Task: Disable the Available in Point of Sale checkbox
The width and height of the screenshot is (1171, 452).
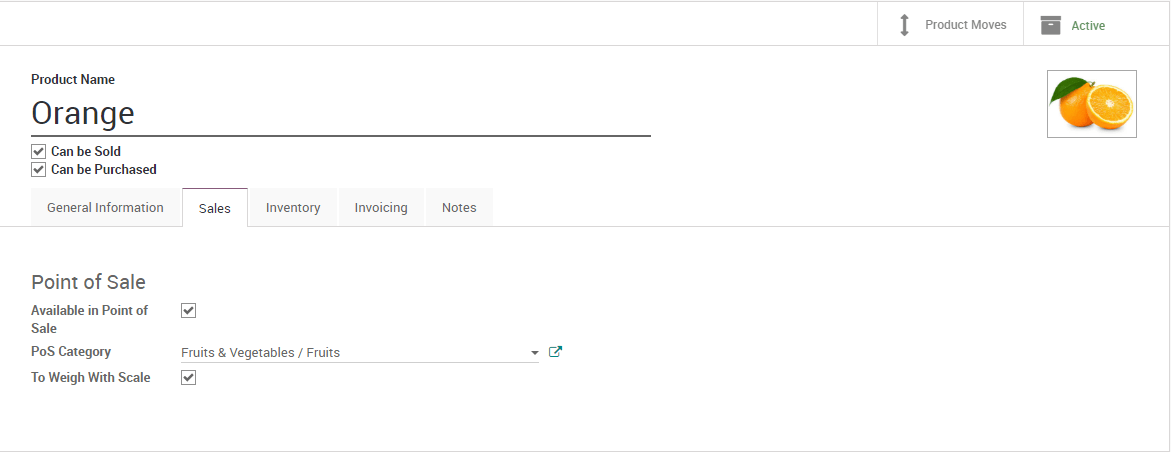Action: click(188, 310)
